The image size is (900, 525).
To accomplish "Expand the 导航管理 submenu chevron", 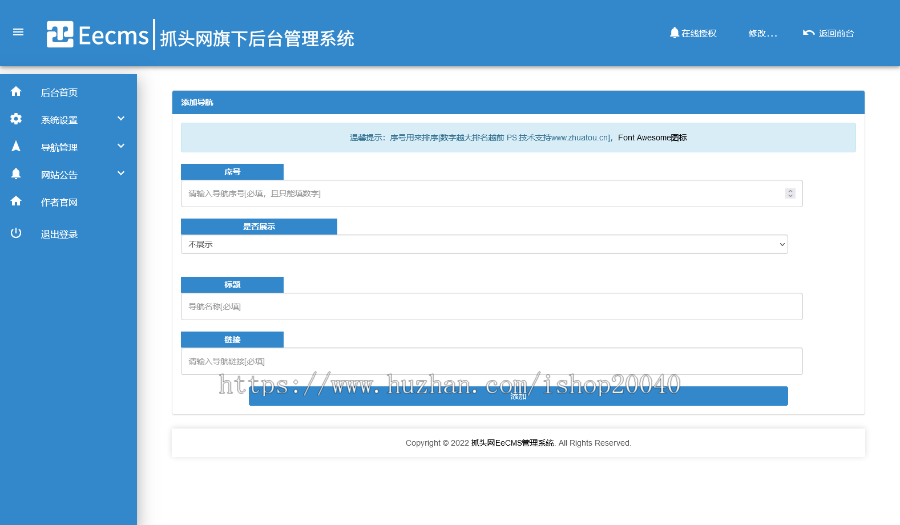I will pyautogui.click(x=121, y=146).
